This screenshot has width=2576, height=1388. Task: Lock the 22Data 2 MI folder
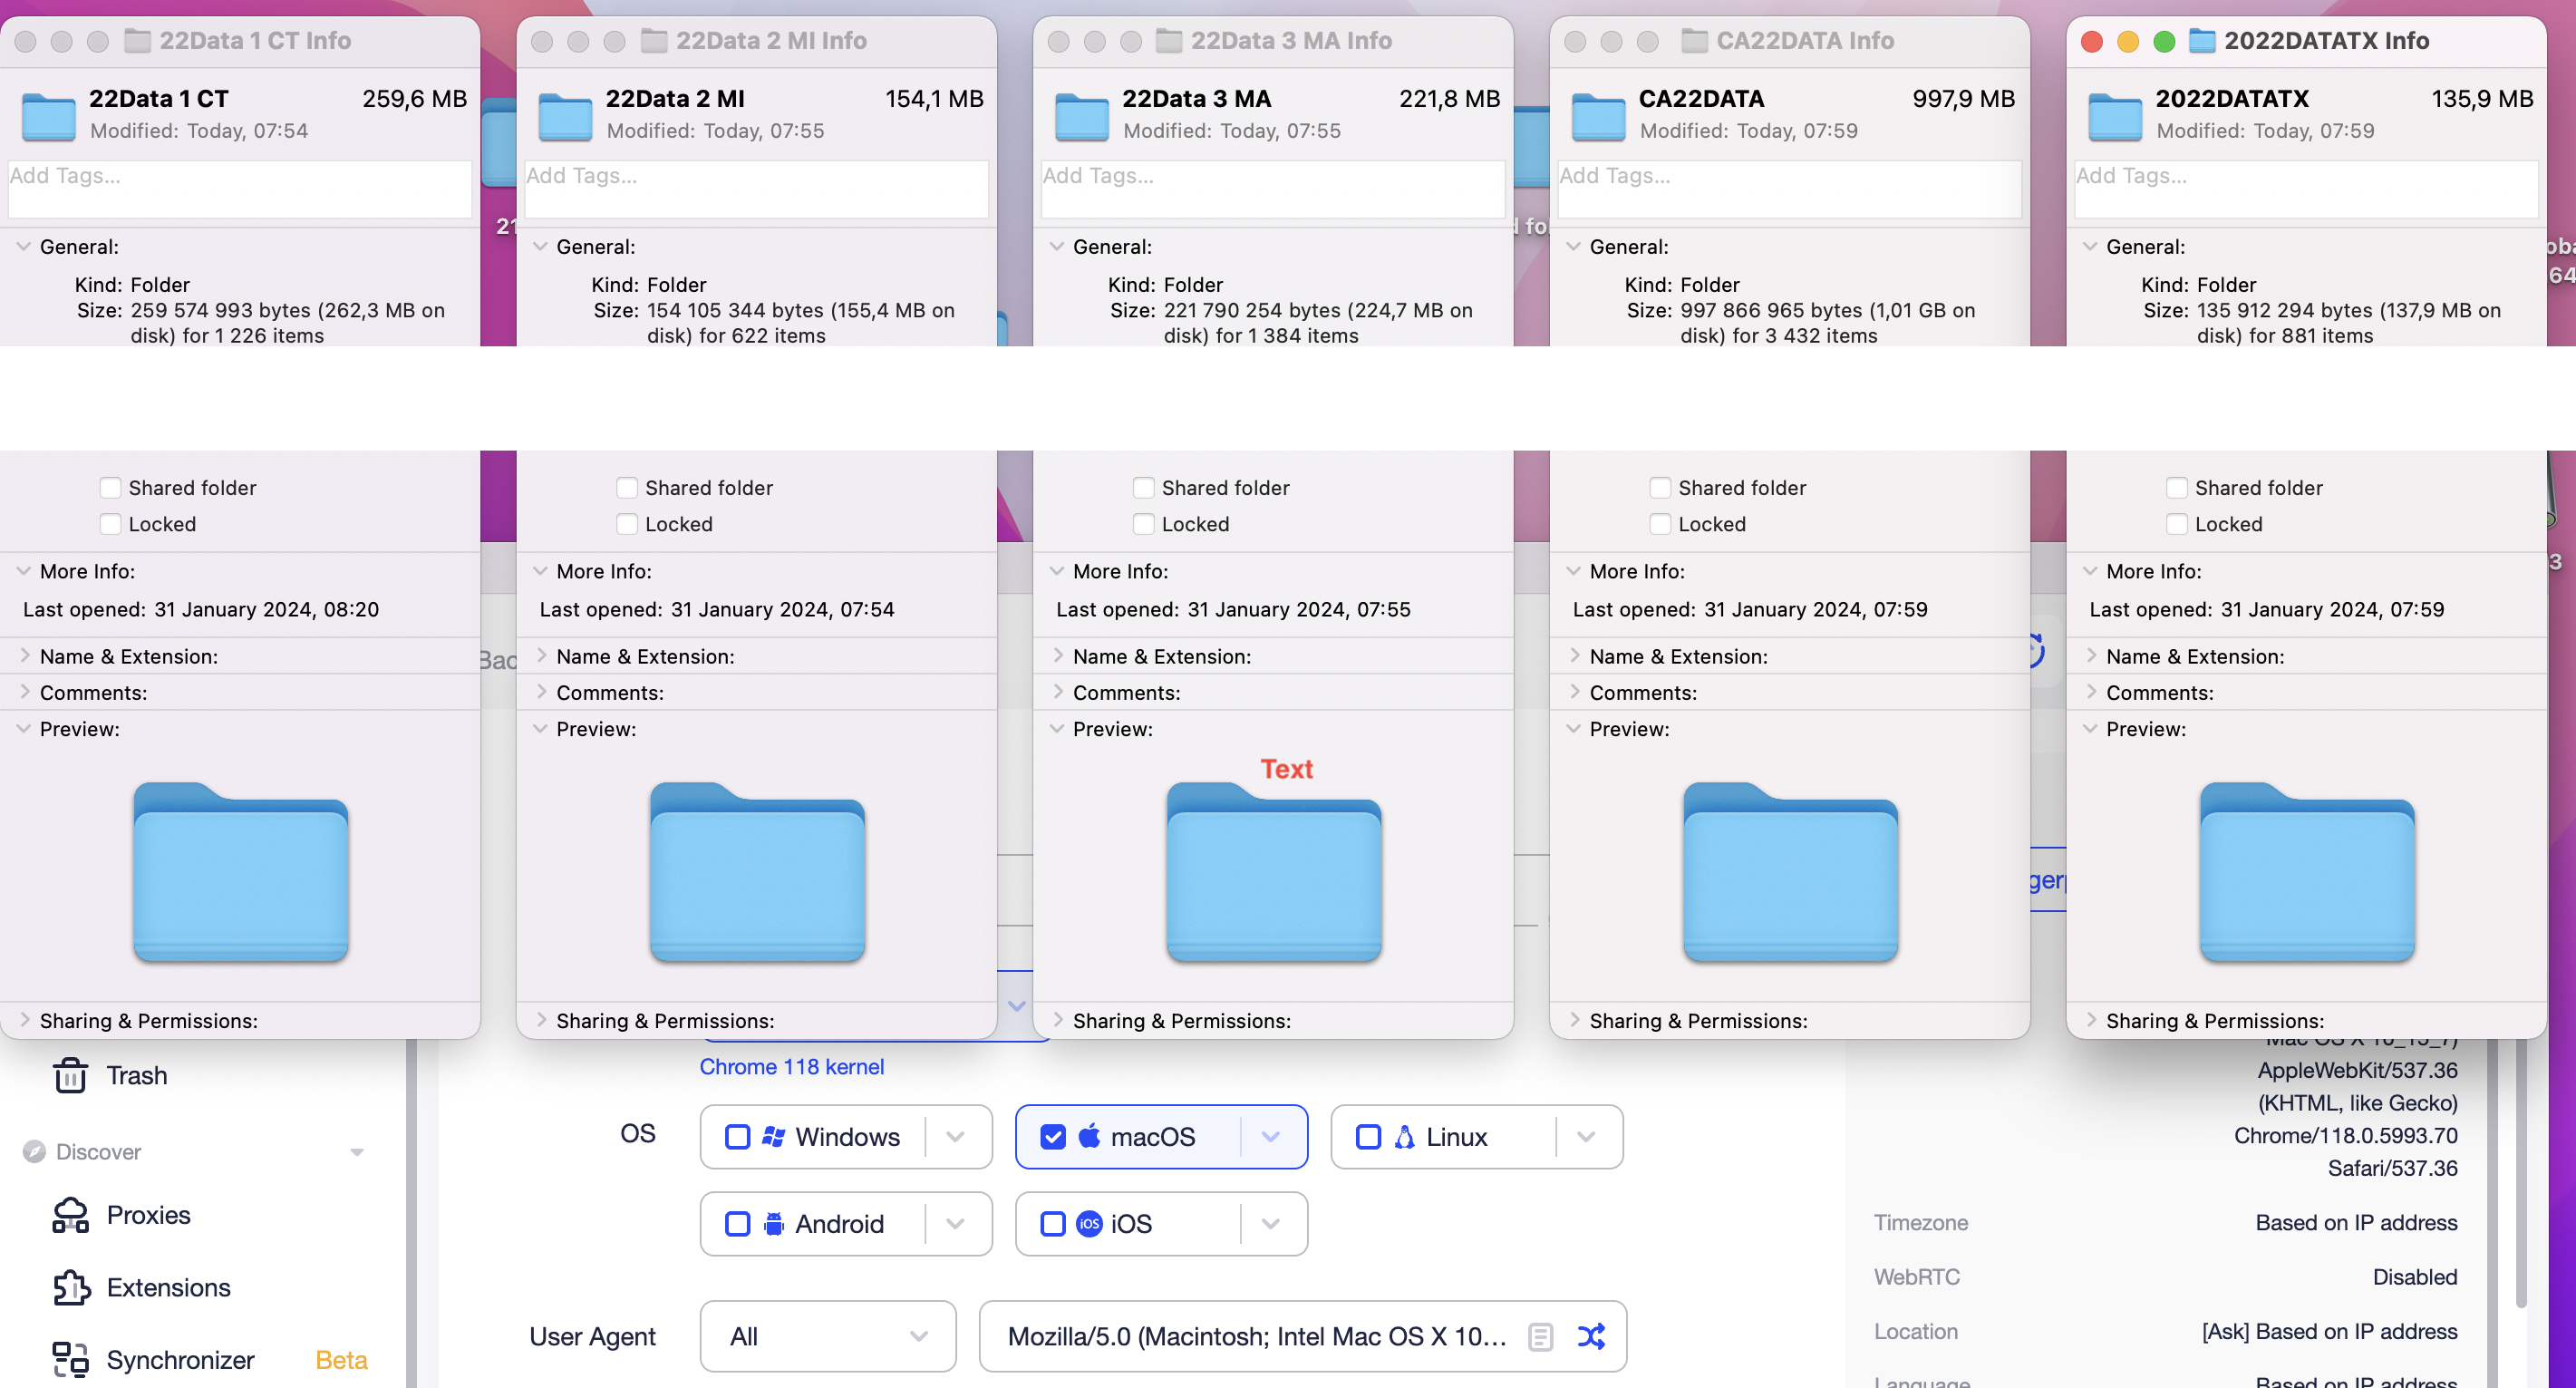point(627,523)
